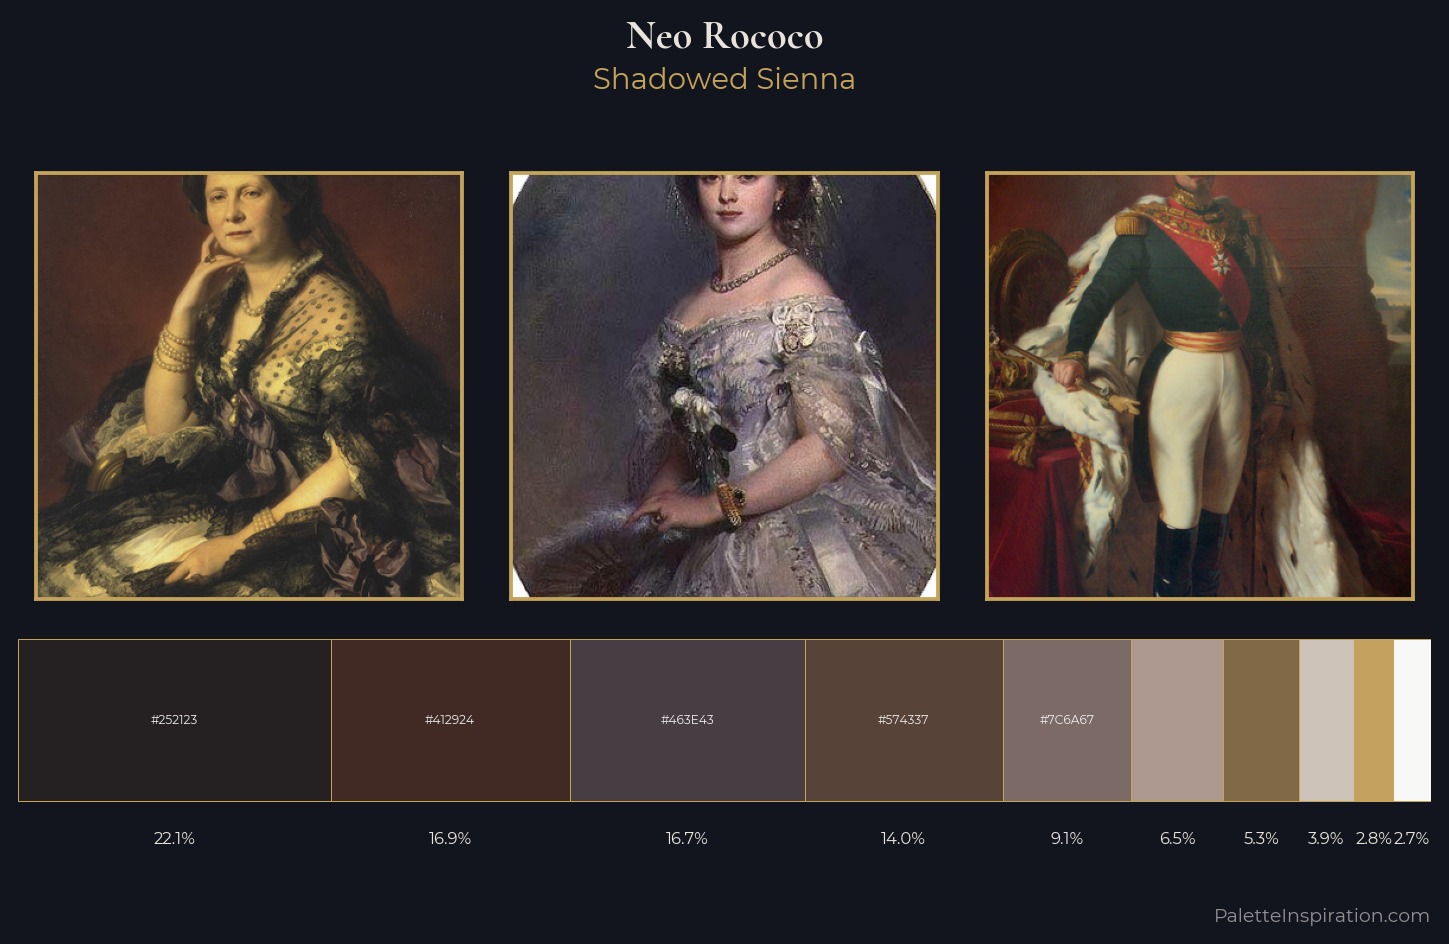Click the 22.1% percentage label
This screenshot has width=1449, height=944.
pos(174,838)
